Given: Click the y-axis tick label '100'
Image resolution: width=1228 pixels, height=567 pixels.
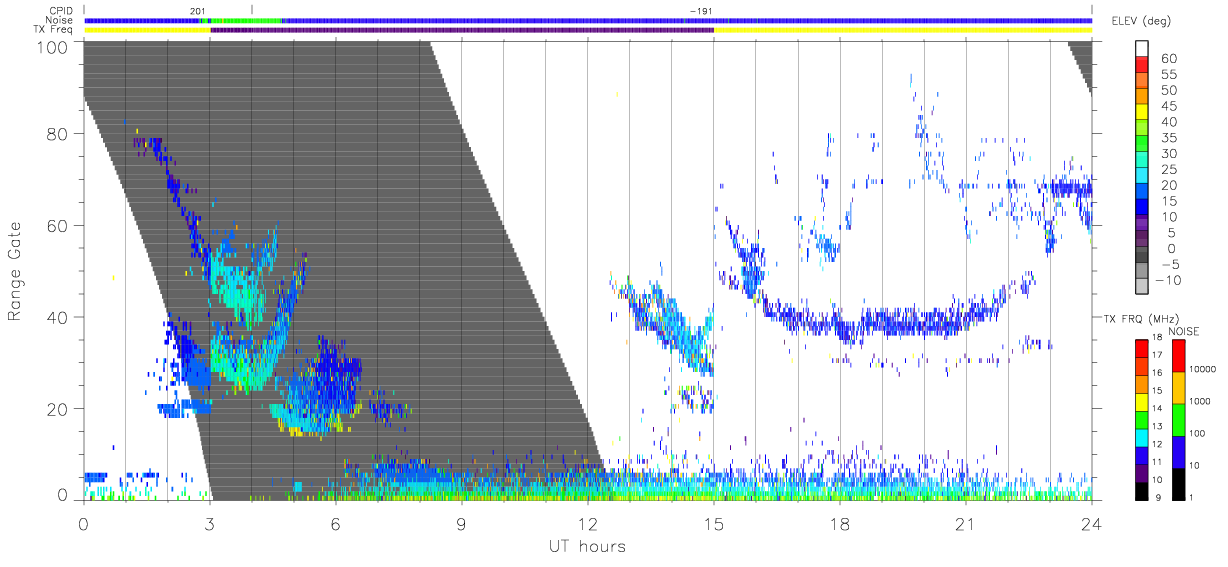Looking at the screenshot, I should [x=53, y=46].
